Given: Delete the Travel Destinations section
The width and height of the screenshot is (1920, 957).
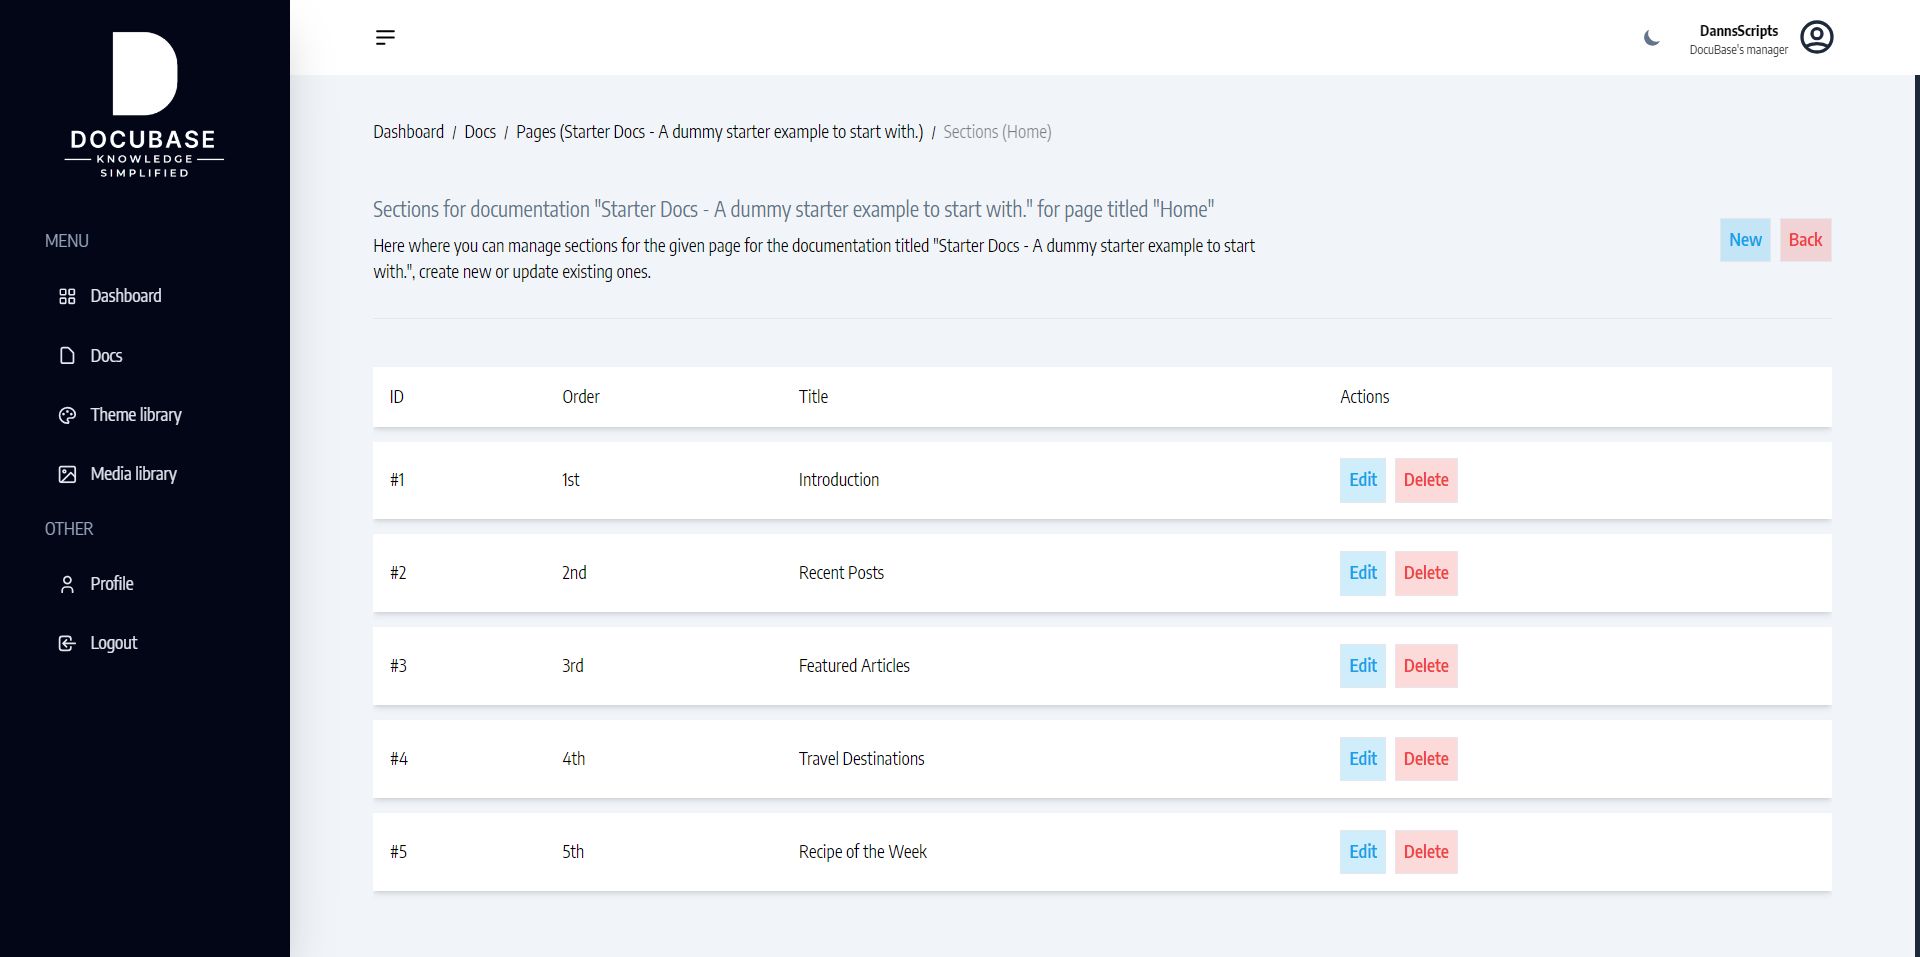Looking at the screenshot, I should click(1425, 759).
